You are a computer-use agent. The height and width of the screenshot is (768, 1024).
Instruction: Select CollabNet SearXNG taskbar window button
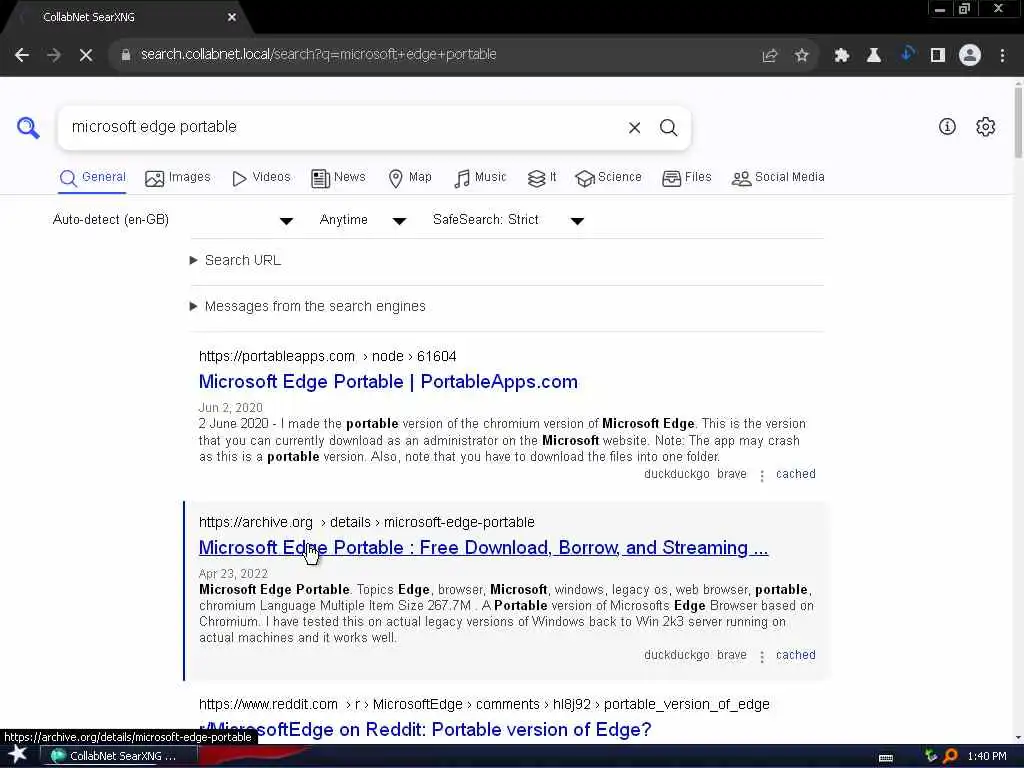[x=120, y=756]
